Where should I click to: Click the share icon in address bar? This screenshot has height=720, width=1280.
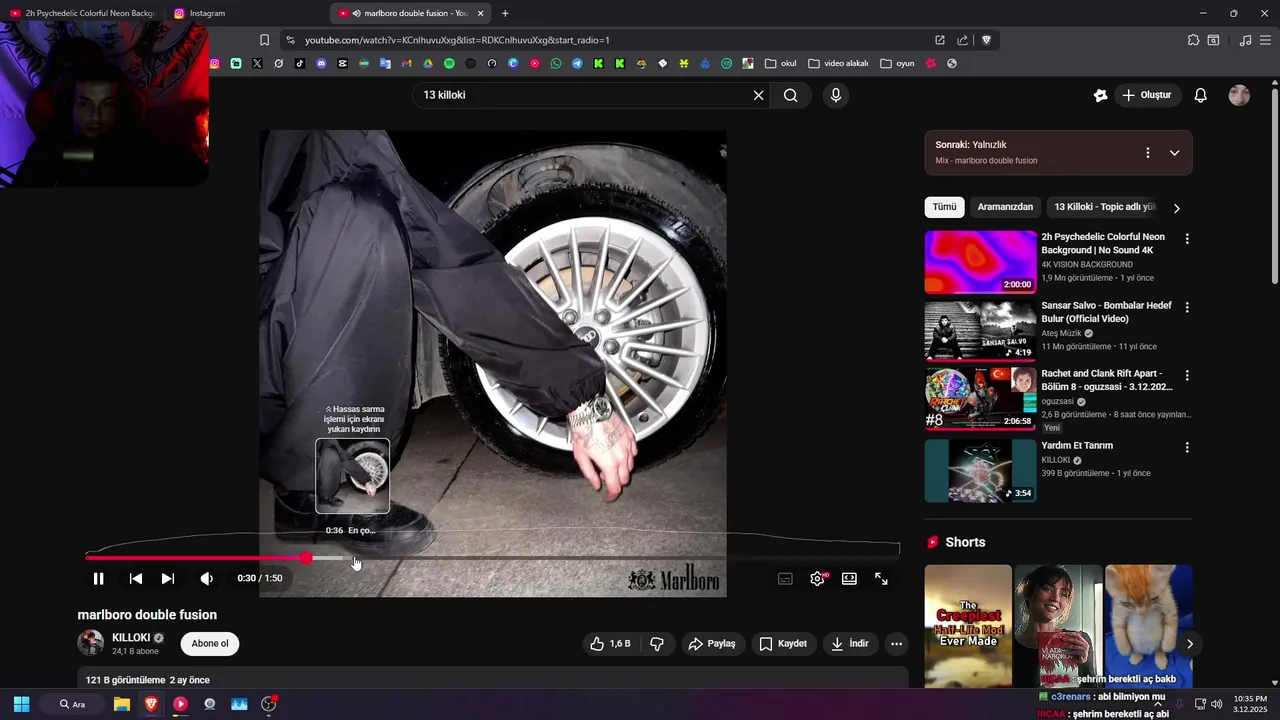click(x=962, y=40)
